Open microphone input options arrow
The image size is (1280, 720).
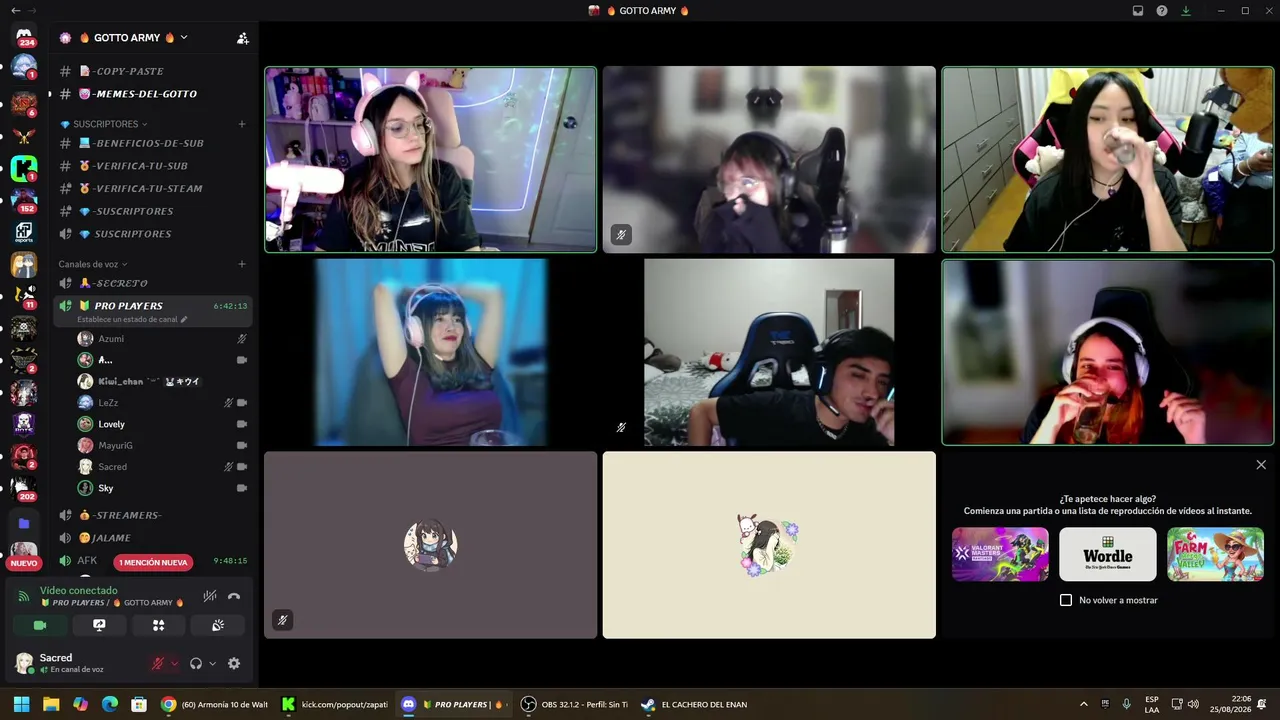[x=174, y=663]
